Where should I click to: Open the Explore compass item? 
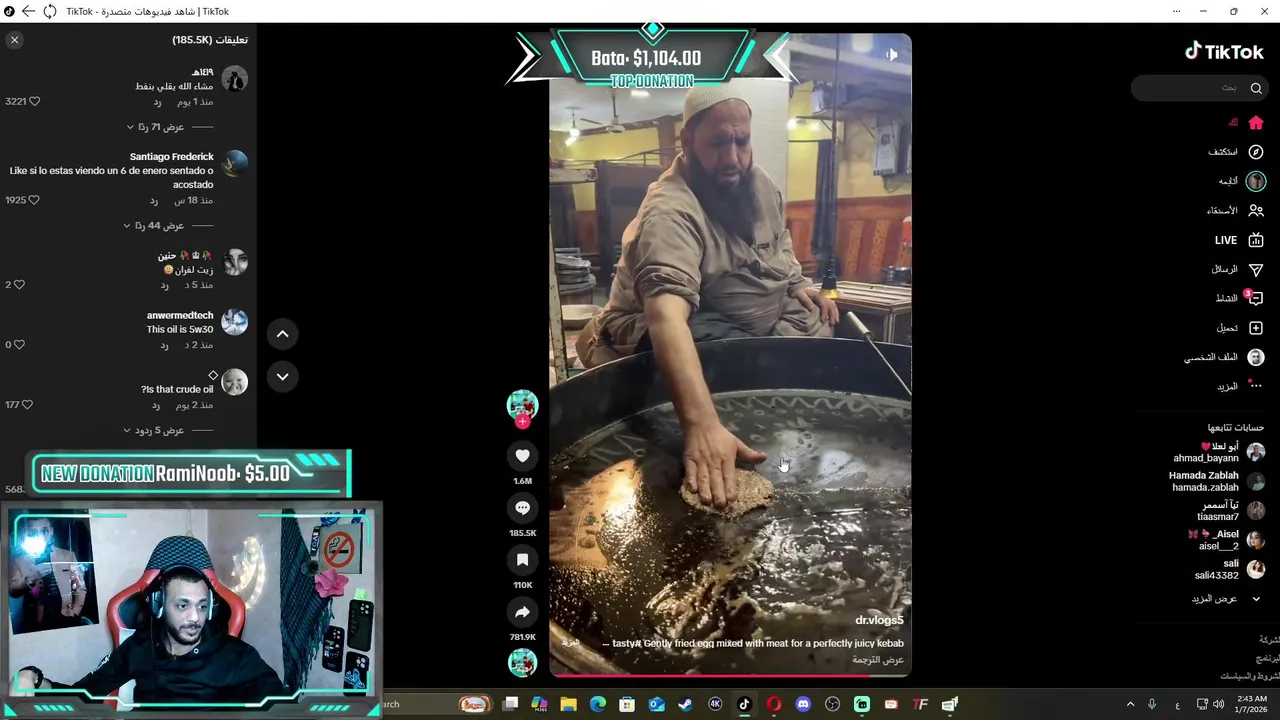point(1236,152)
